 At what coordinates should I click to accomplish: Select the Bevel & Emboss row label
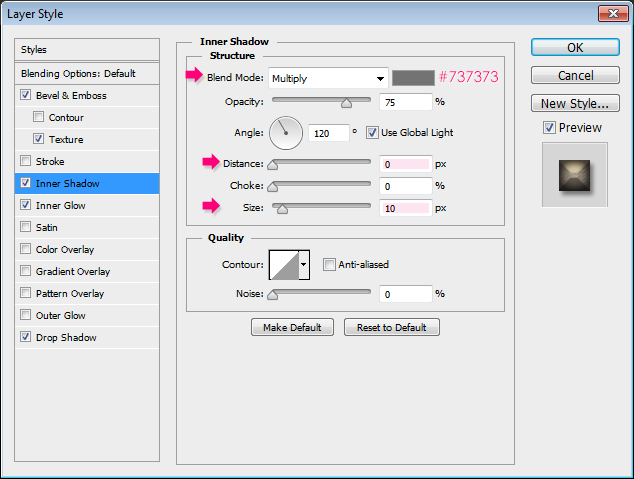(x=71, y=96)
